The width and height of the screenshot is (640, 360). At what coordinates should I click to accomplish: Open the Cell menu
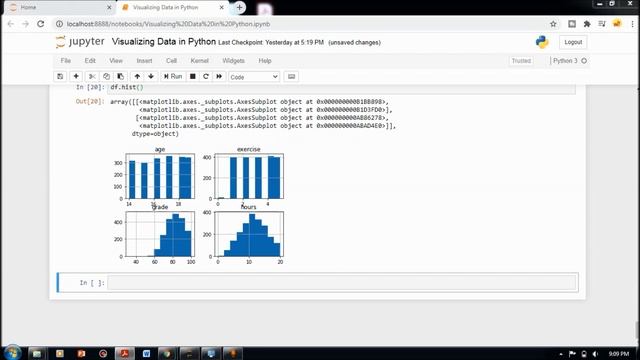[171, 61]
